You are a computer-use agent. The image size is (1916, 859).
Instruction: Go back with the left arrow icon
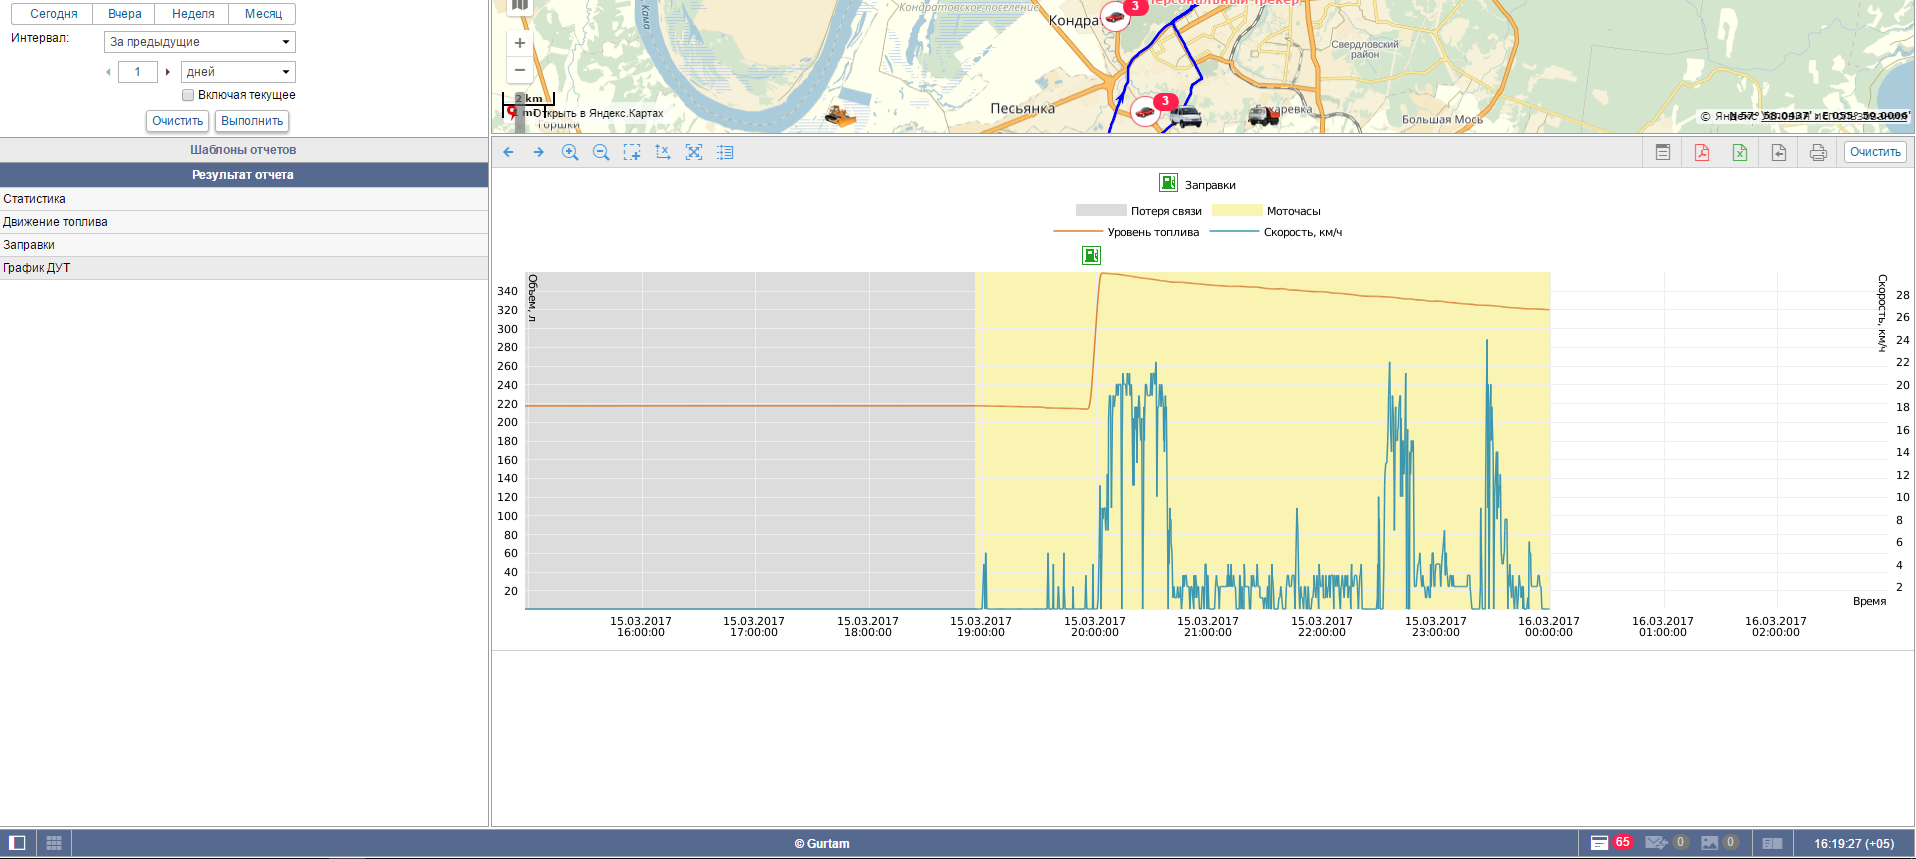pyautogui.click(x=508, y=152)
